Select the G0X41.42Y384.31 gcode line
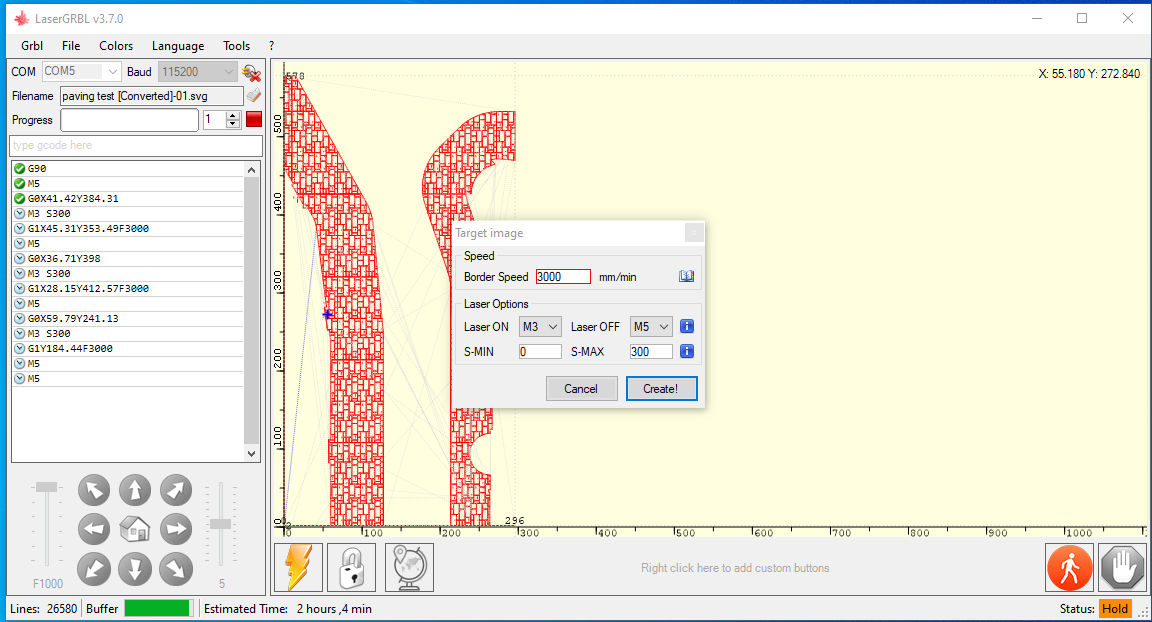 point(128,199)
